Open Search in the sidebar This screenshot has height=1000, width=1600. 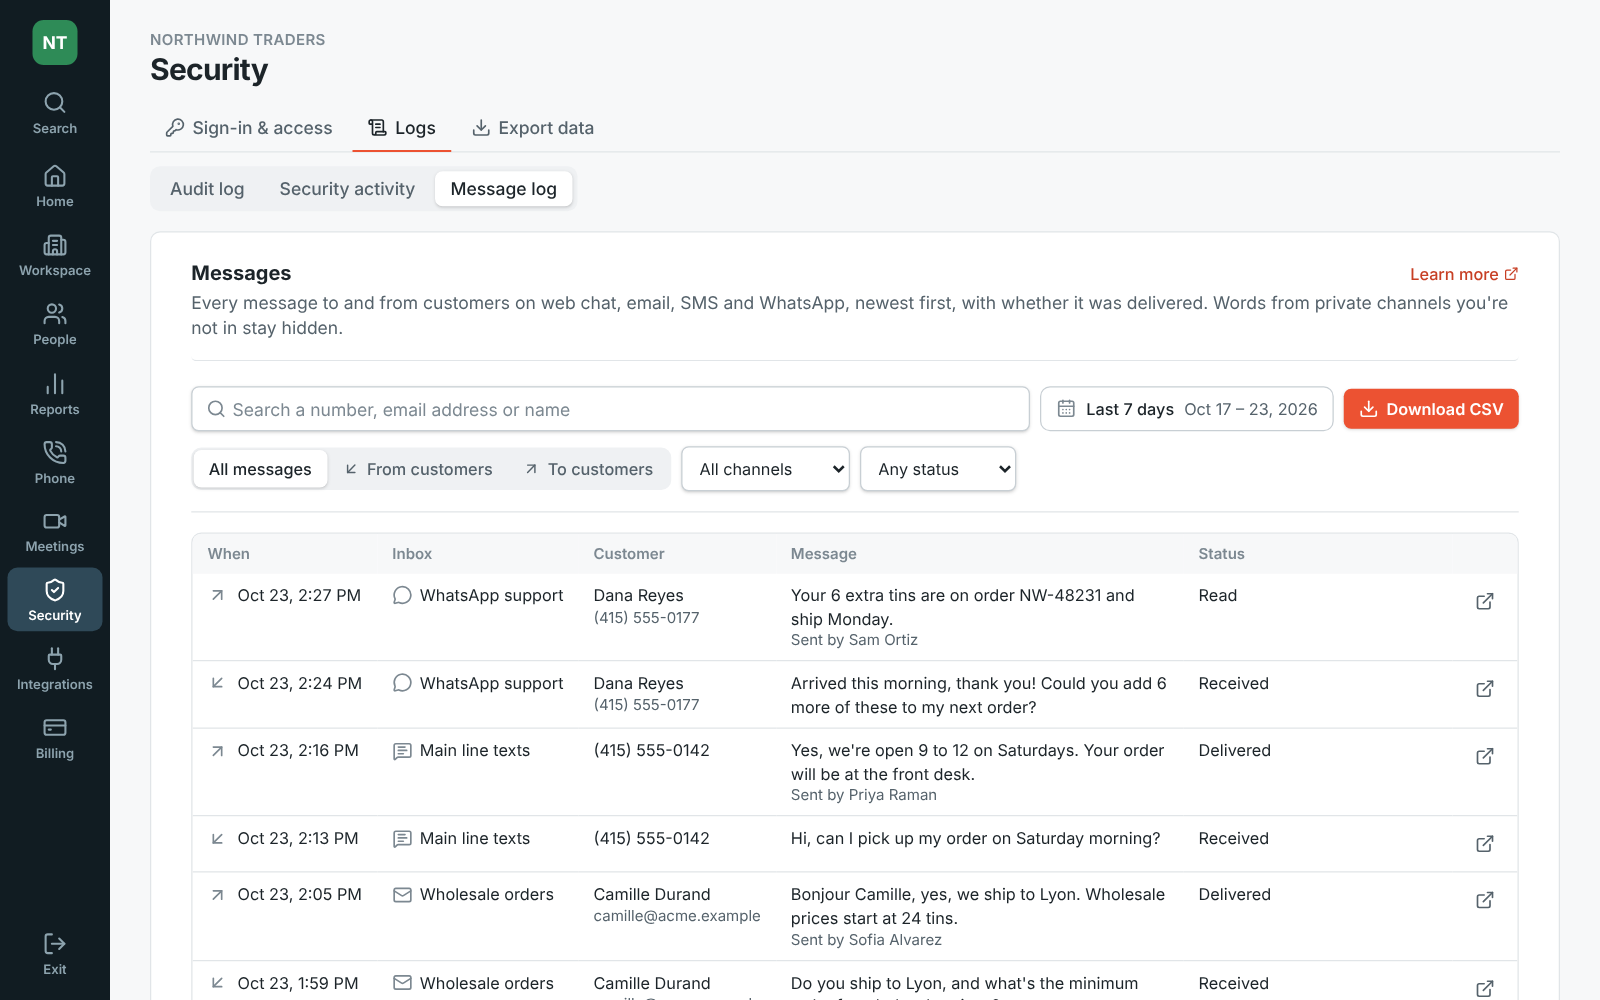(55, 113)
